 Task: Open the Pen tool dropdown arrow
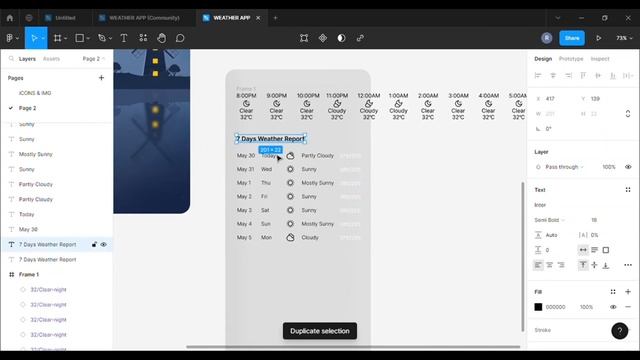coord(110,38)
